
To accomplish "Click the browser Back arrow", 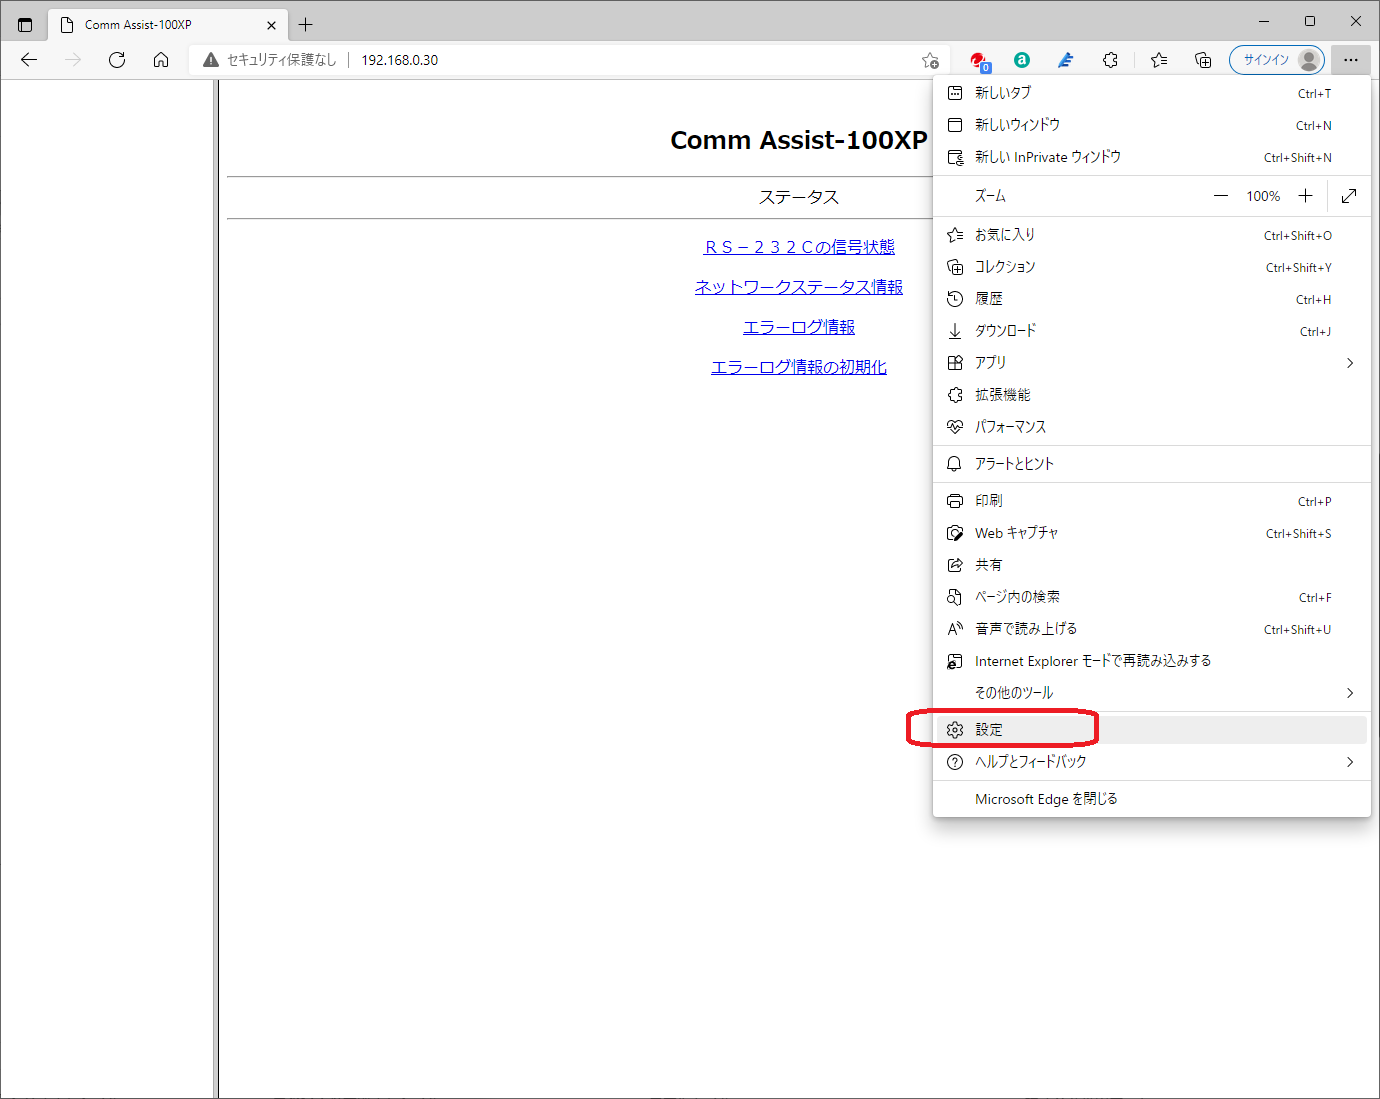I will coord(29,60).
